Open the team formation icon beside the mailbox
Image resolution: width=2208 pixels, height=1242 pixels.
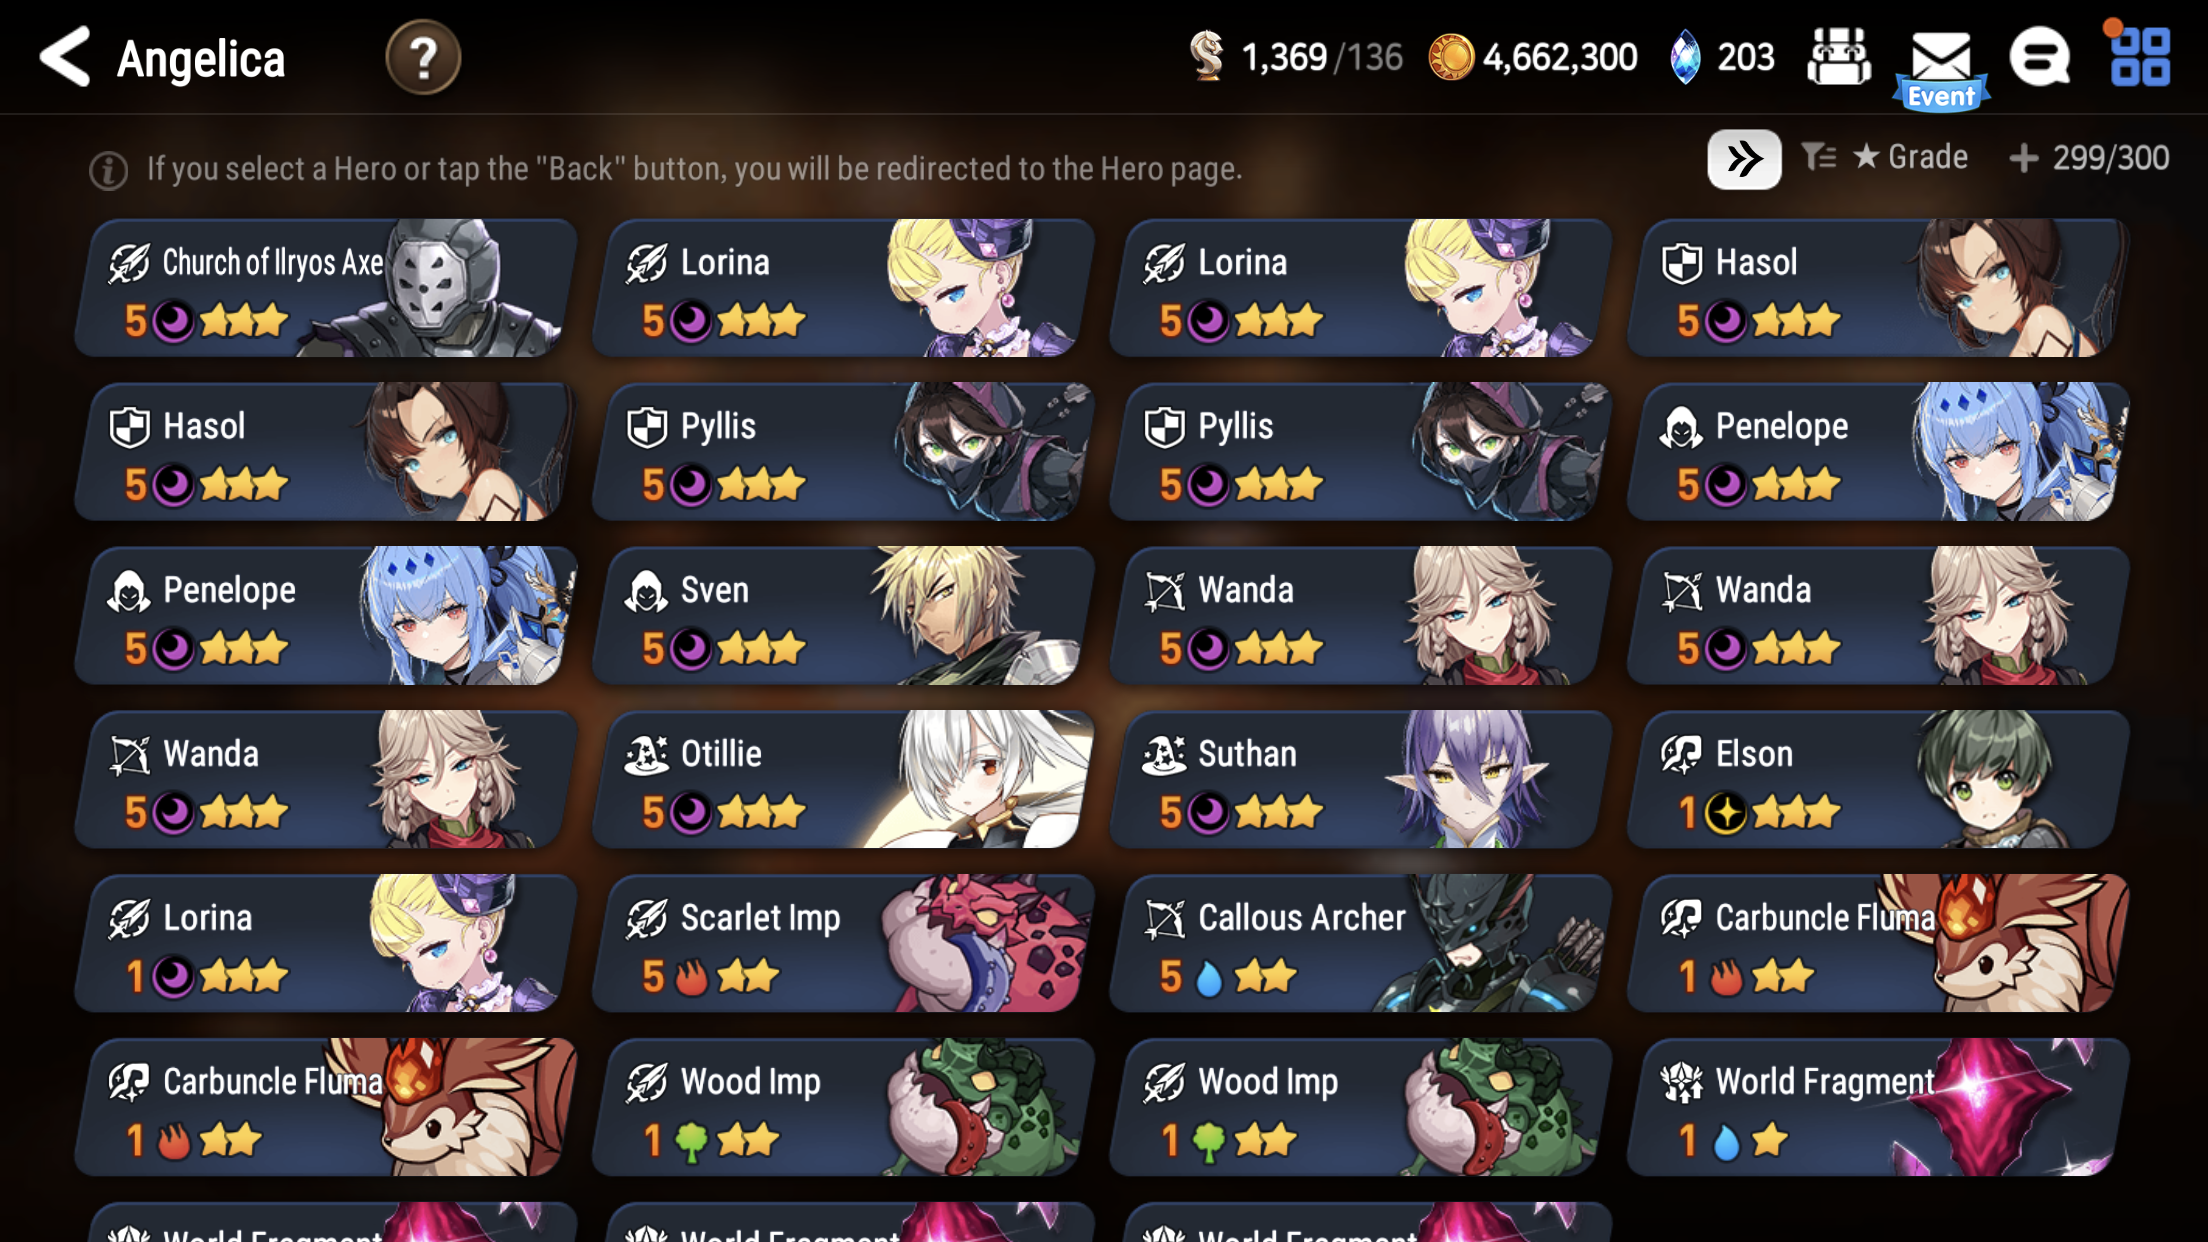1839,57
